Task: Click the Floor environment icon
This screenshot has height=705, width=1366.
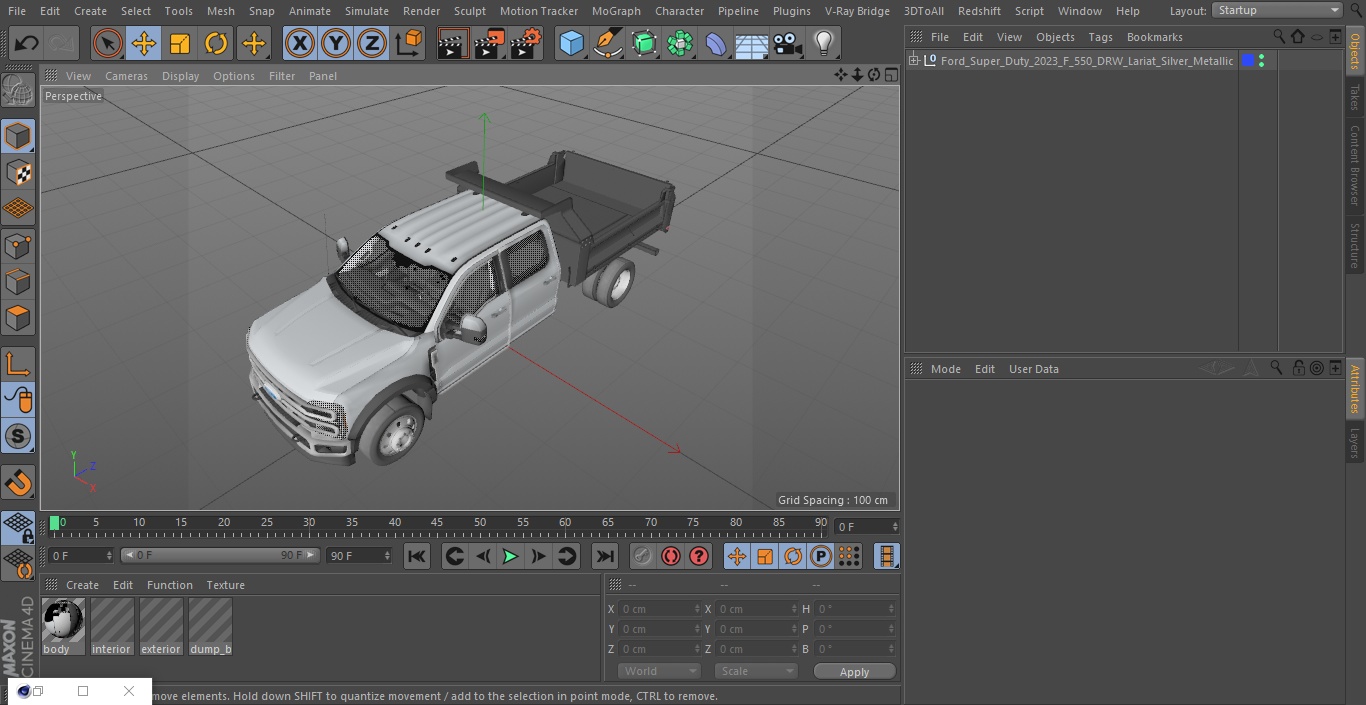Action: tap(752, 44)
